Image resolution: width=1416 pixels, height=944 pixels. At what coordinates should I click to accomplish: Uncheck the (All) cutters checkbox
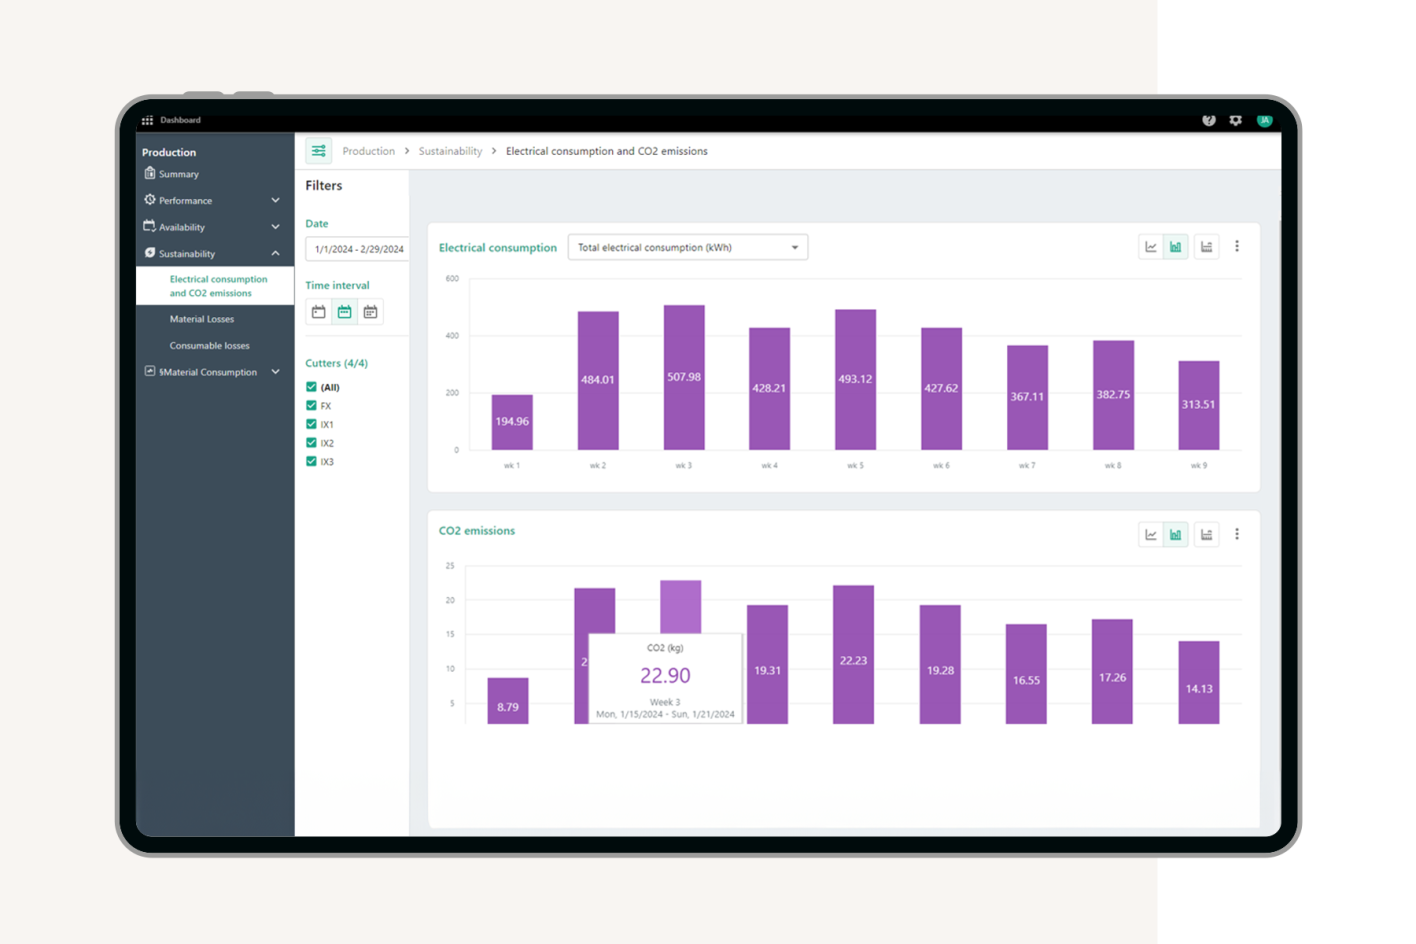coord(311,387)
